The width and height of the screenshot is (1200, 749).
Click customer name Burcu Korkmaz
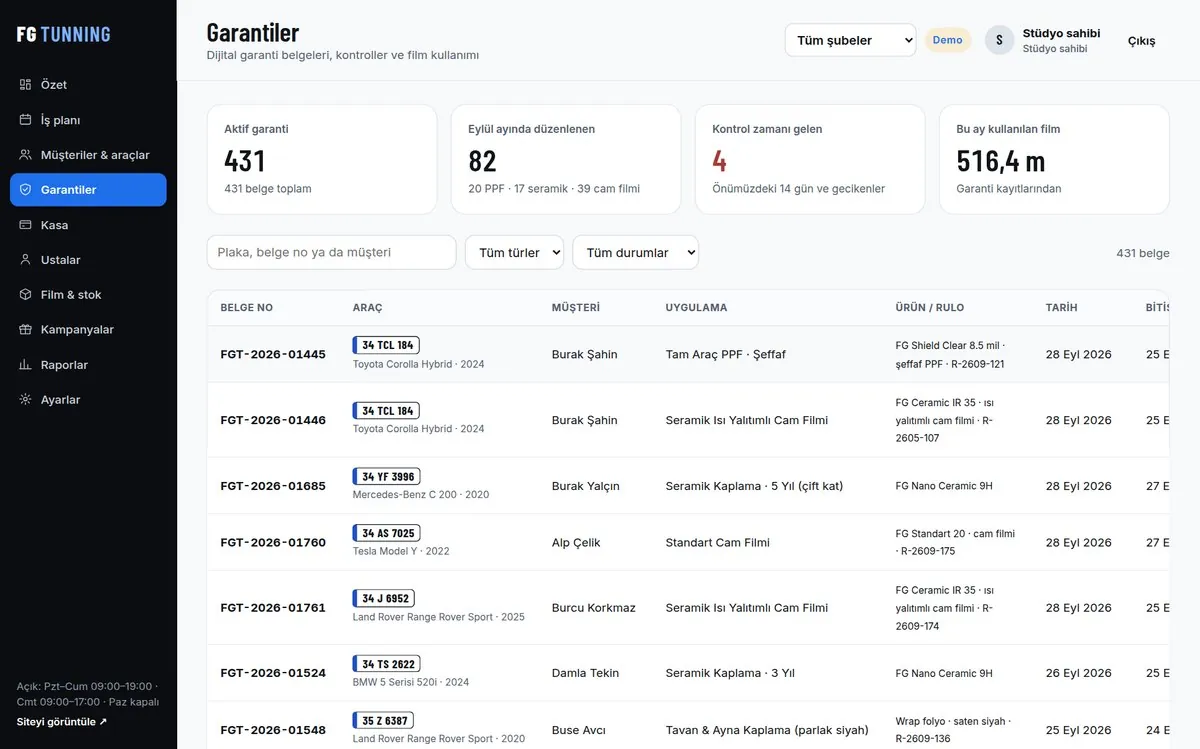point(594,608)
